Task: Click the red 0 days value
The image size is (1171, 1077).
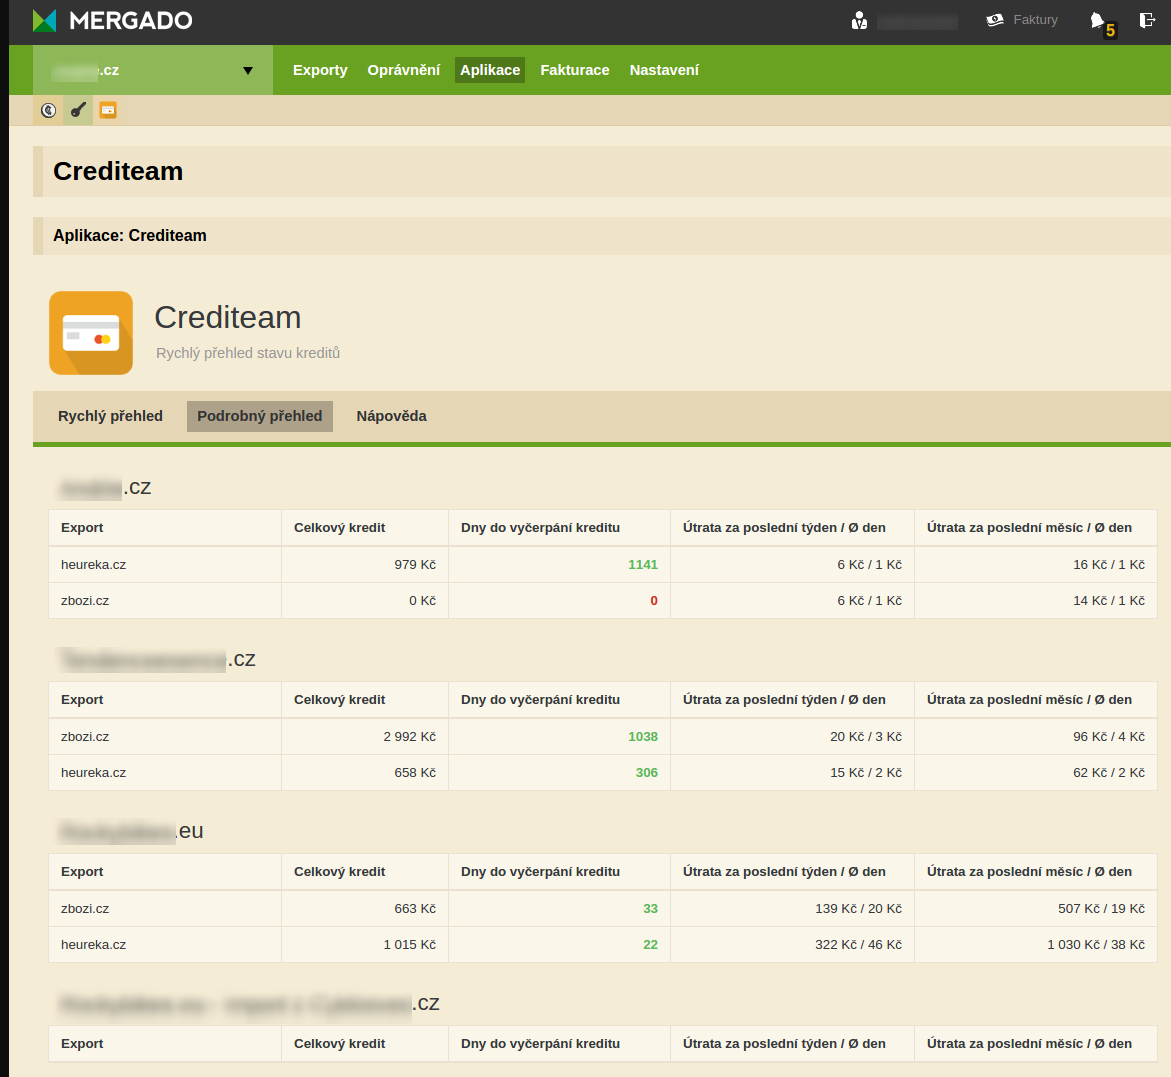Action: pos(654,600)
